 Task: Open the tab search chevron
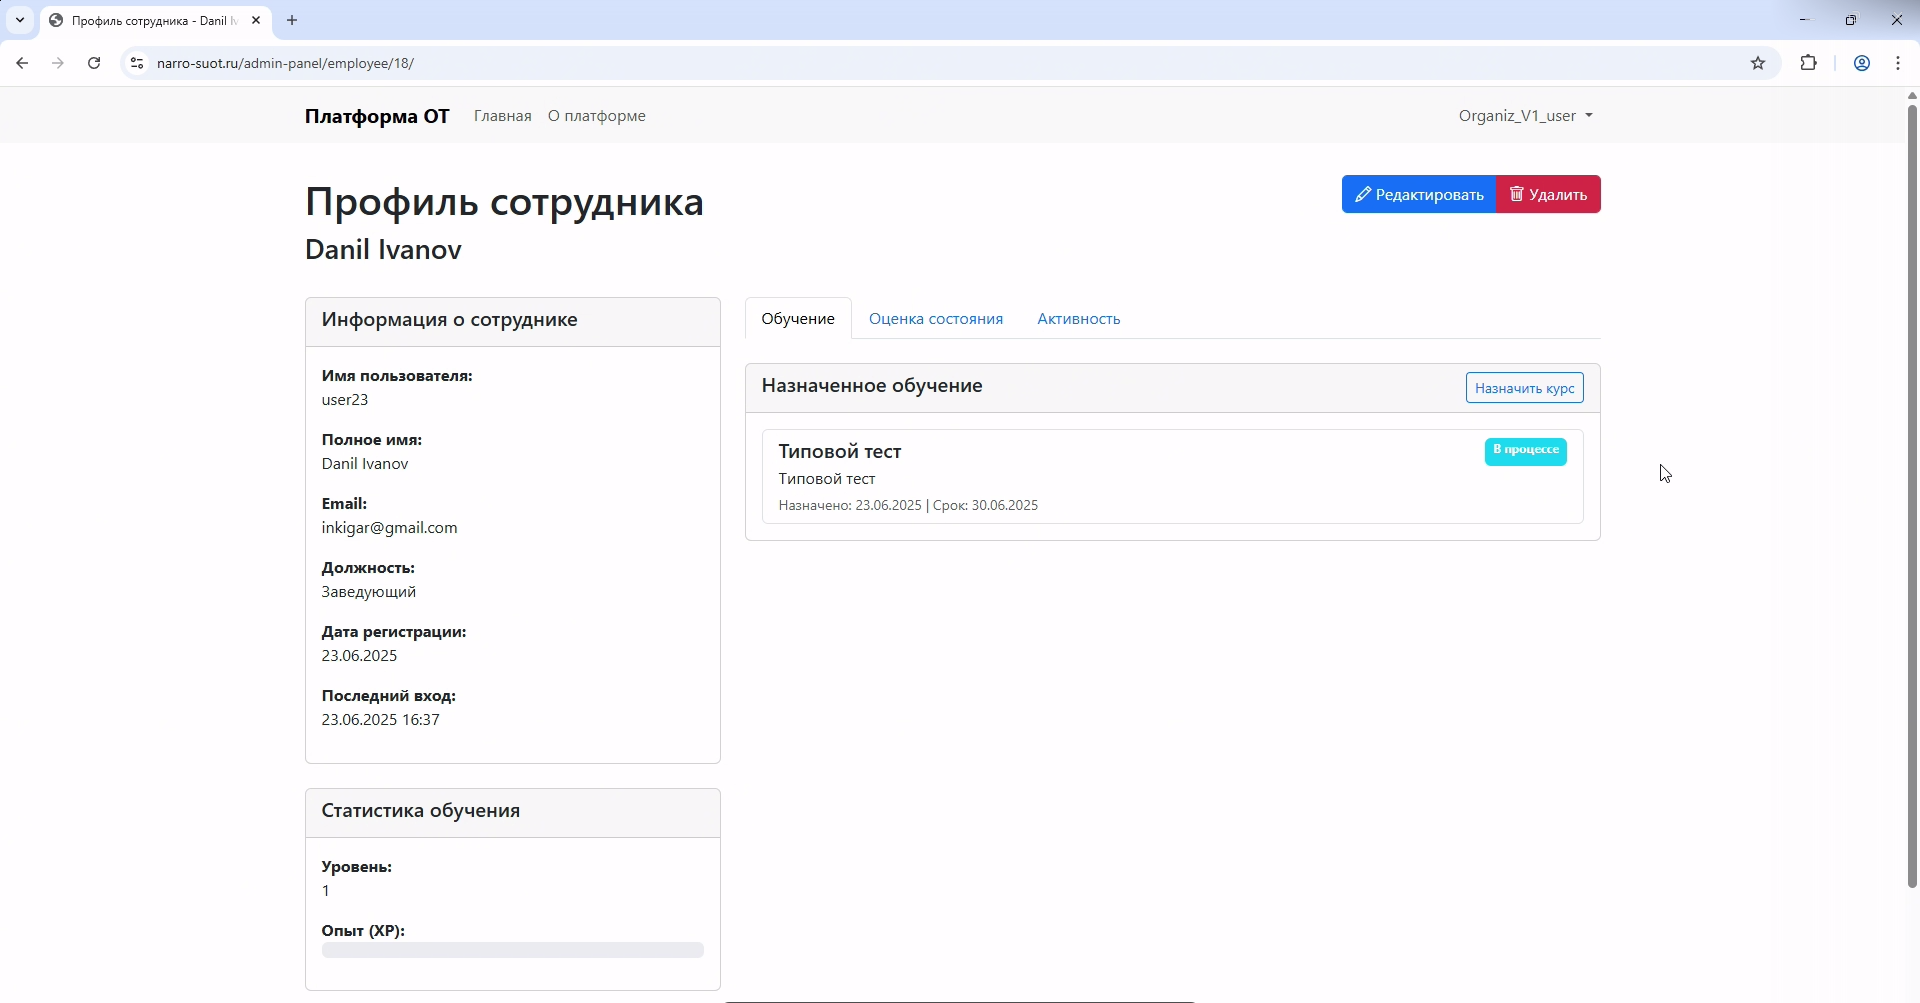pos(19,20)
